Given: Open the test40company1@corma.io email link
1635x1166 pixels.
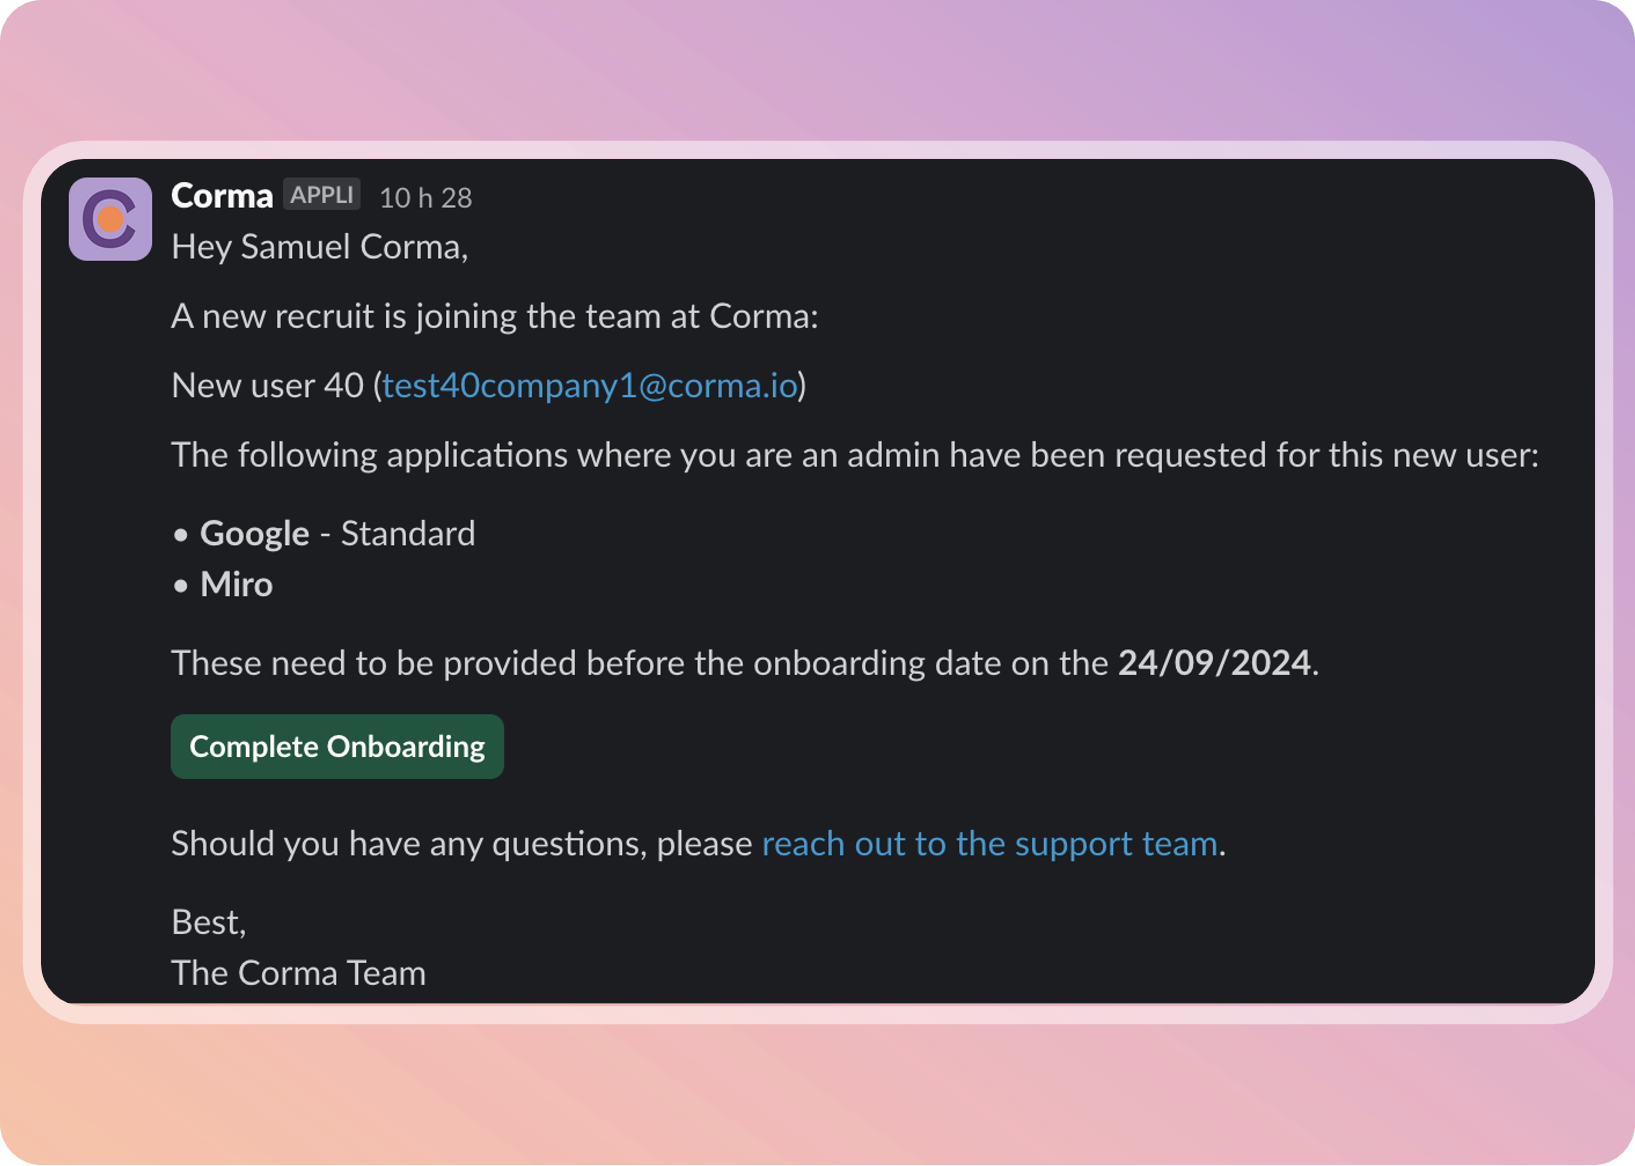Looking at the screenshot, I should pos(590,386).
